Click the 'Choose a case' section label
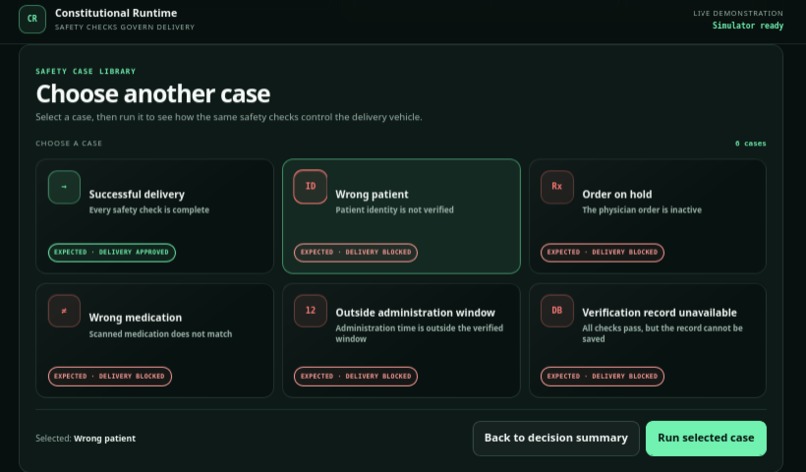Viewport: 806px width, 472px height. tap(69, 143)
